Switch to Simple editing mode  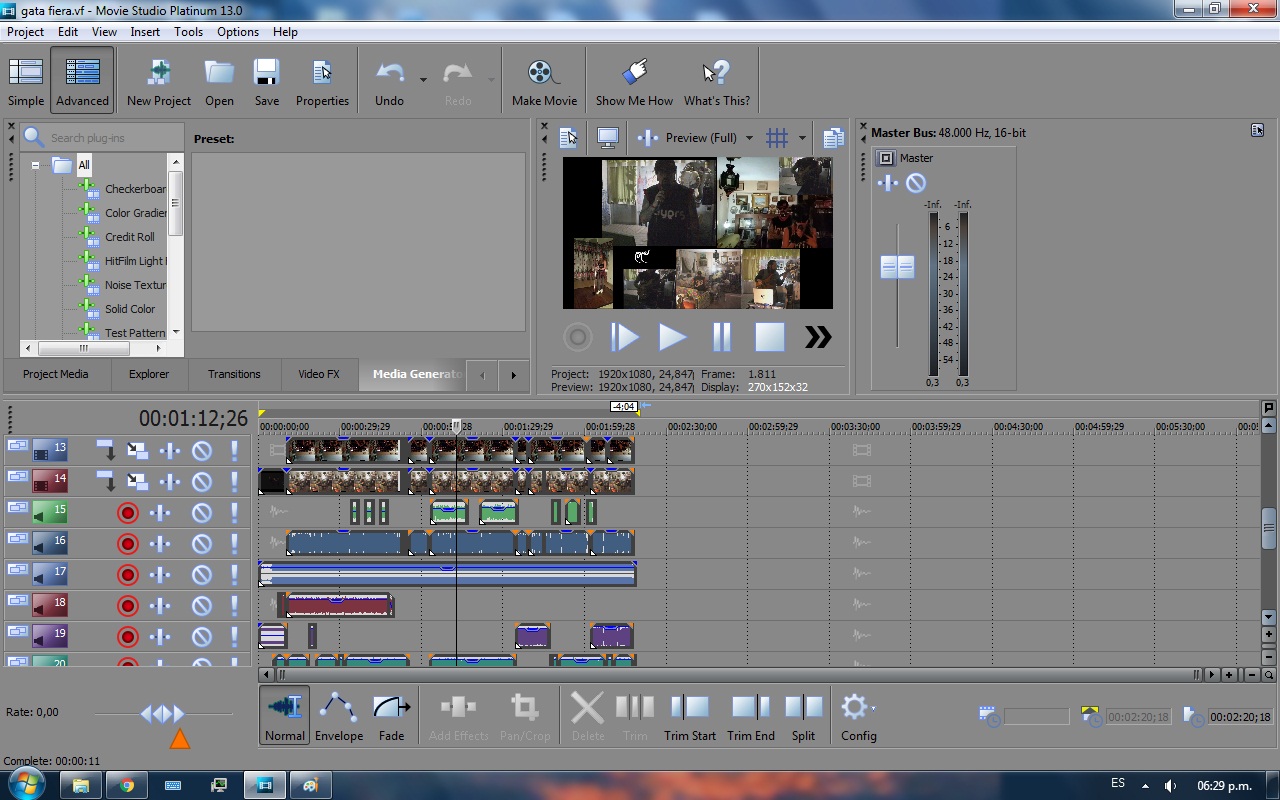26,81
